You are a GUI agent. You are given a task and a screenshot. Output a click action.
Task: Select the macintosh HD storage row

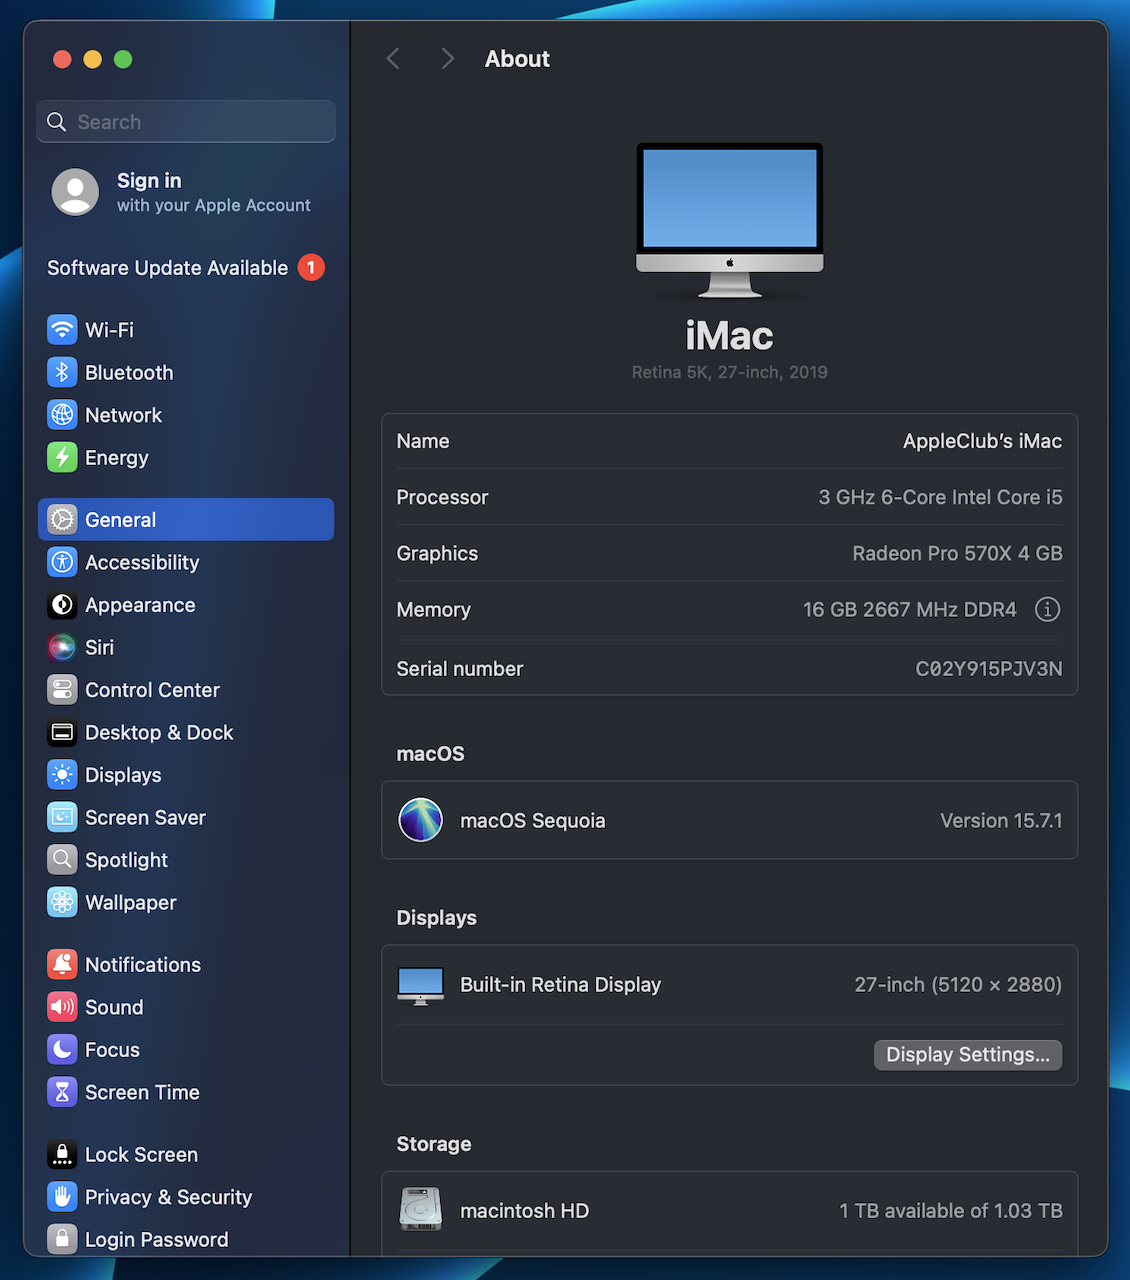point(729,1211)
